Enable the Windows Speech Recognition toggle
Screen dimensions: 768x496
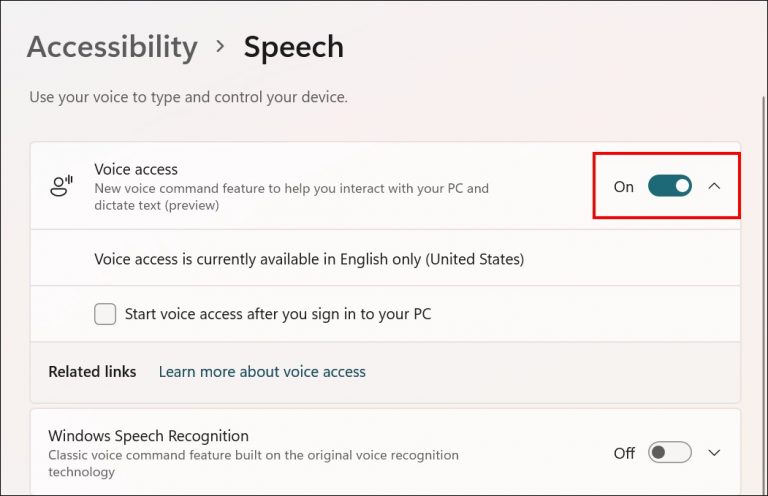click(669, 453)
